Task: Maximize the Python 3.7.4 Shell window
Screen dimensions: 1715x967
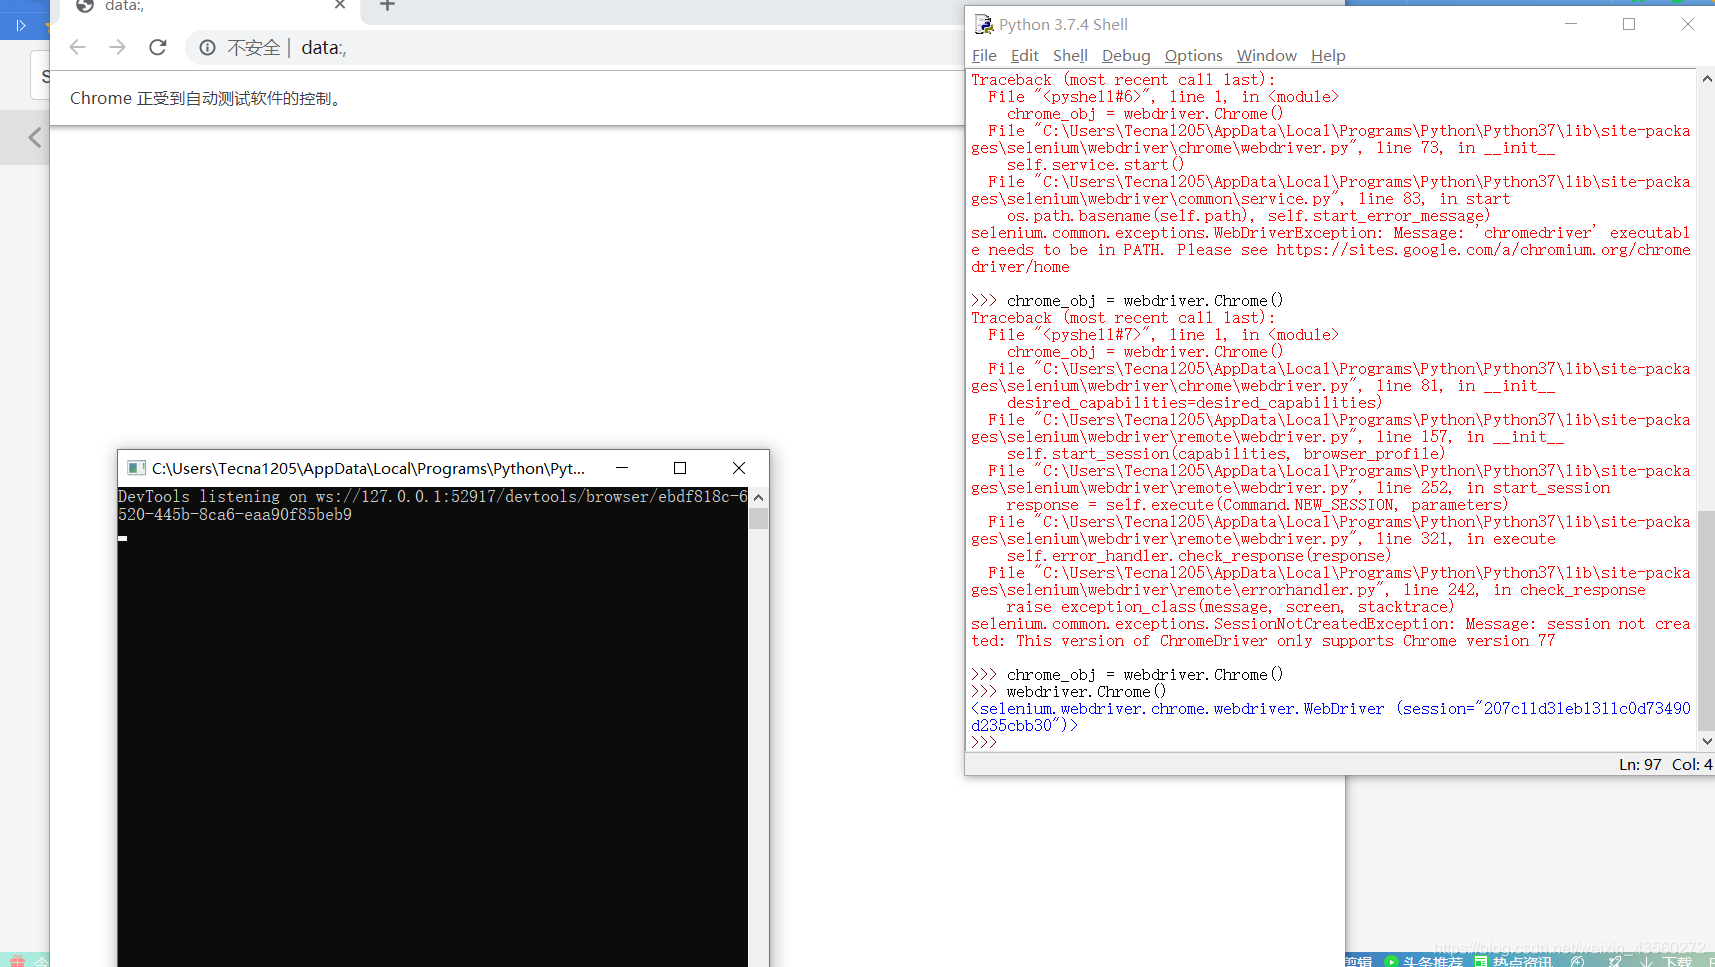Action: point(1629,24)
